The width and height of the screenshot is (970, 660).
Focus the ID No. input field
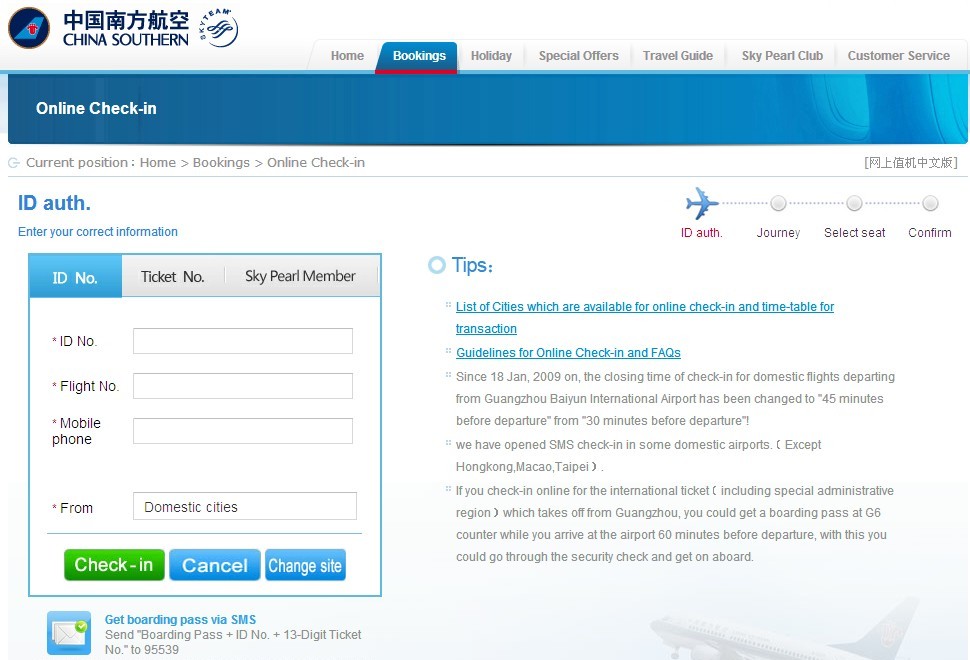coord(243,341)
